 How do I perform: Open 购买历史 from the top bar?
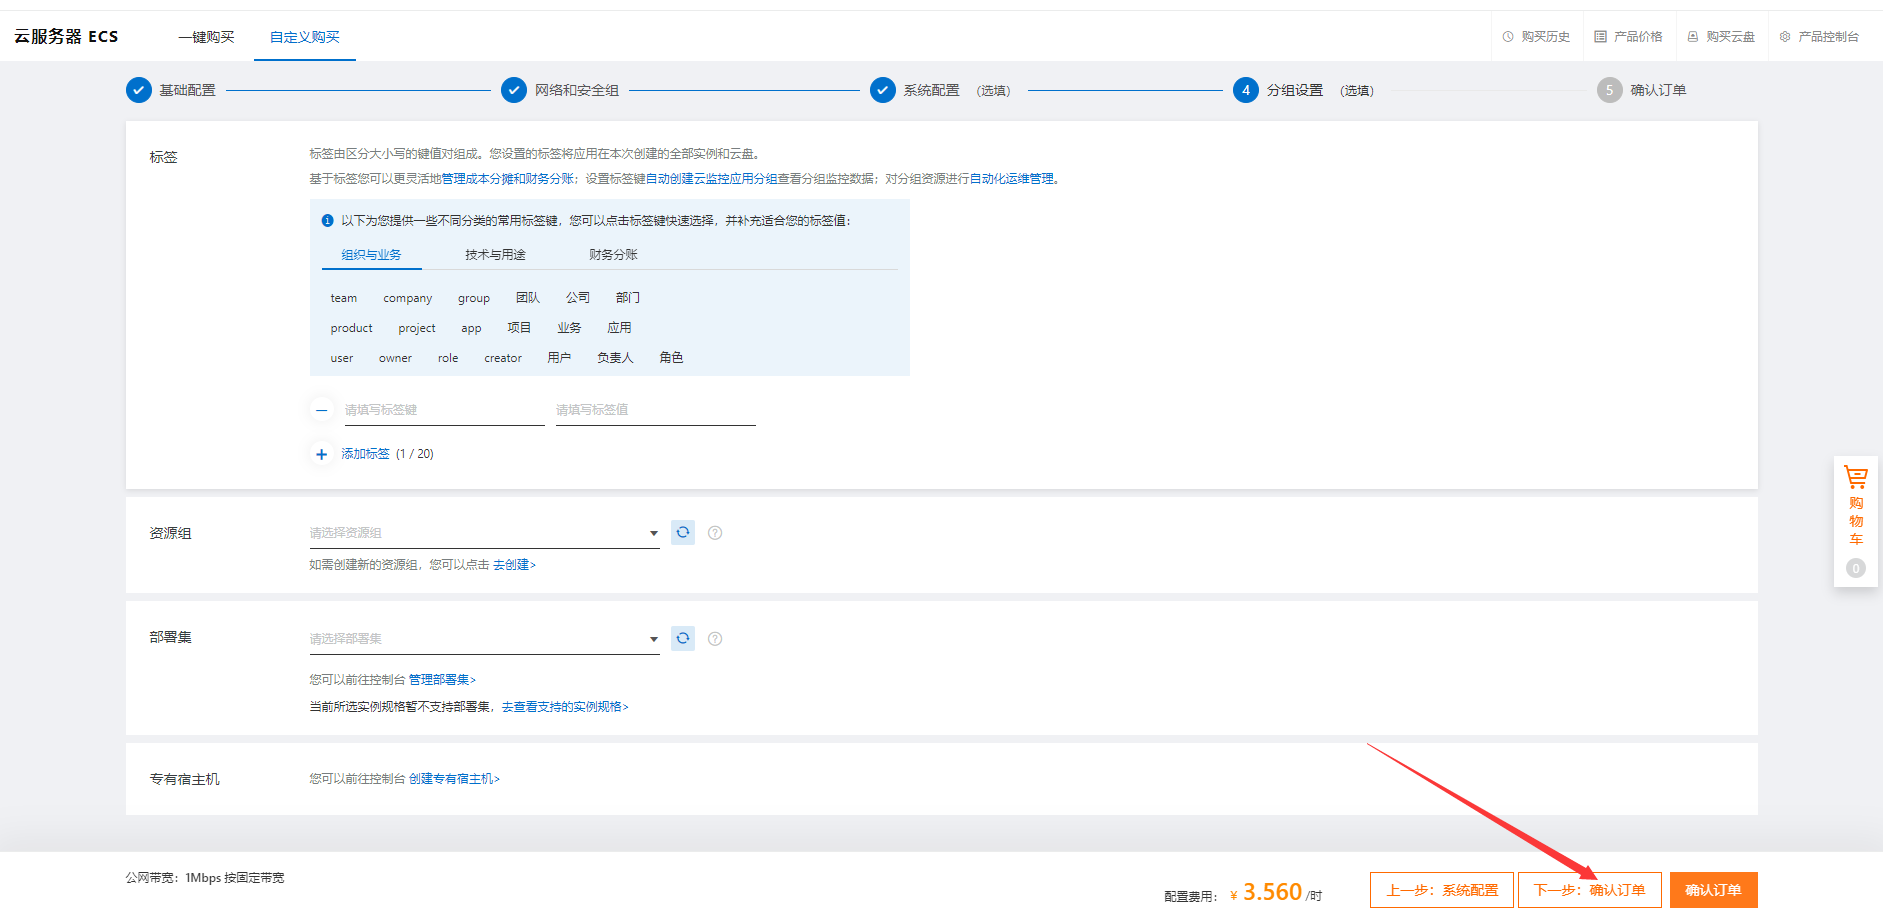click(x=1536, y=37)
